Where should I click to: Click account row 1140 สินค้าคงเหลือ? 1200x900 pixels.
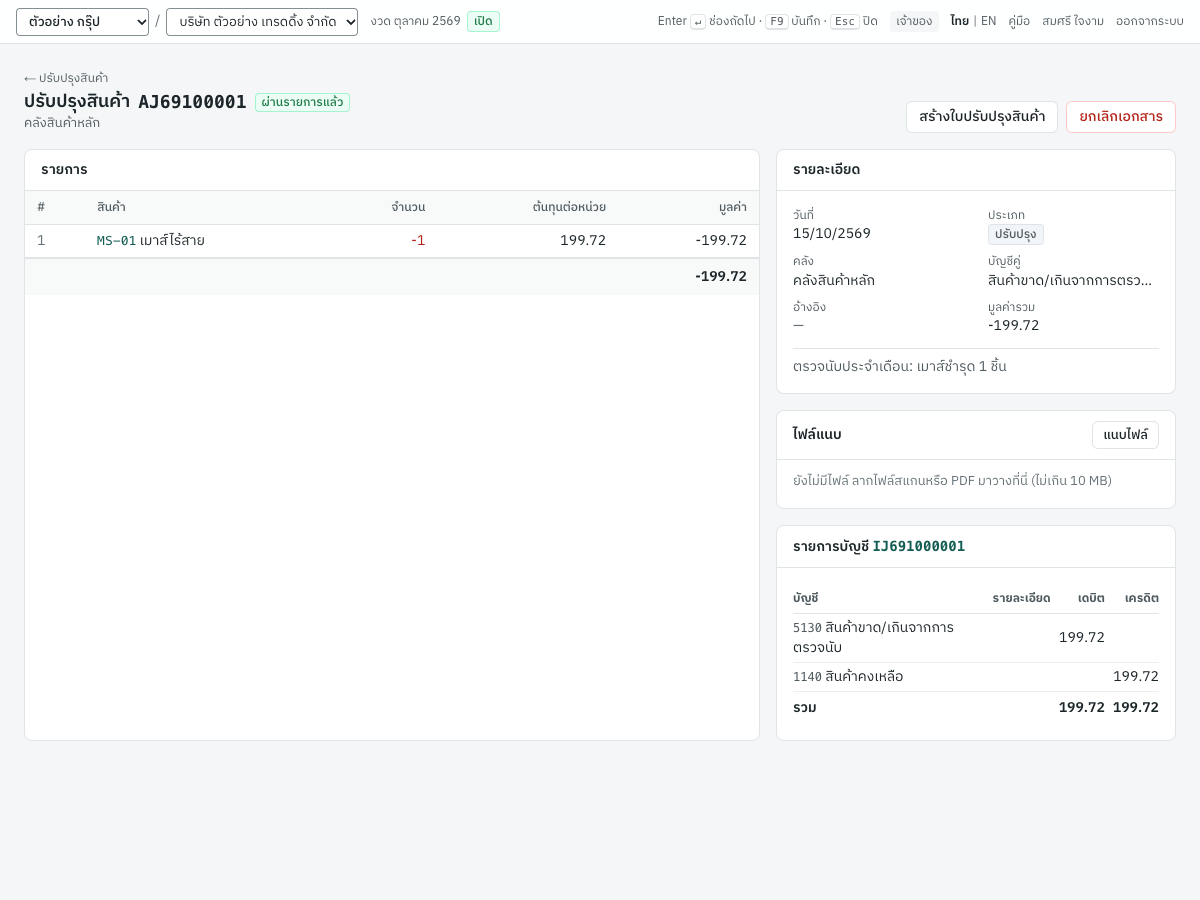976,677
